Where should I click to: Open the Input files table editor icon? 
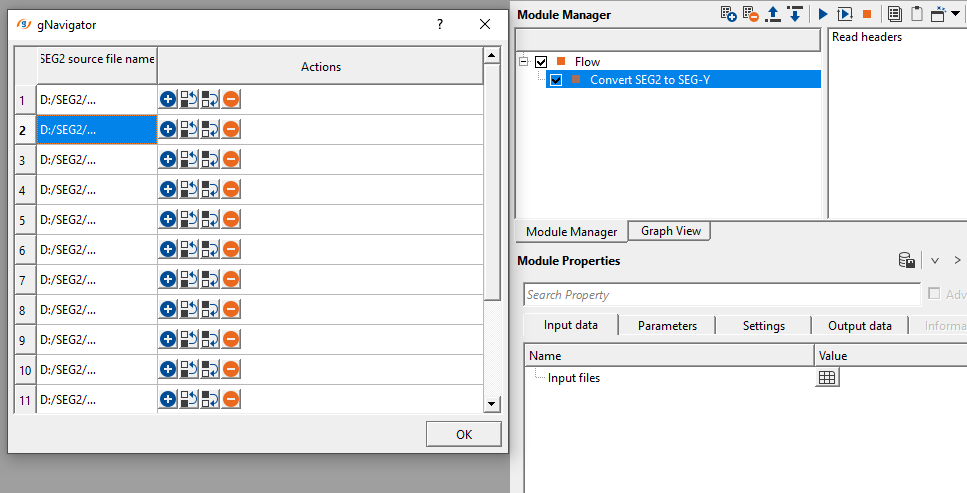click(827, 378)
